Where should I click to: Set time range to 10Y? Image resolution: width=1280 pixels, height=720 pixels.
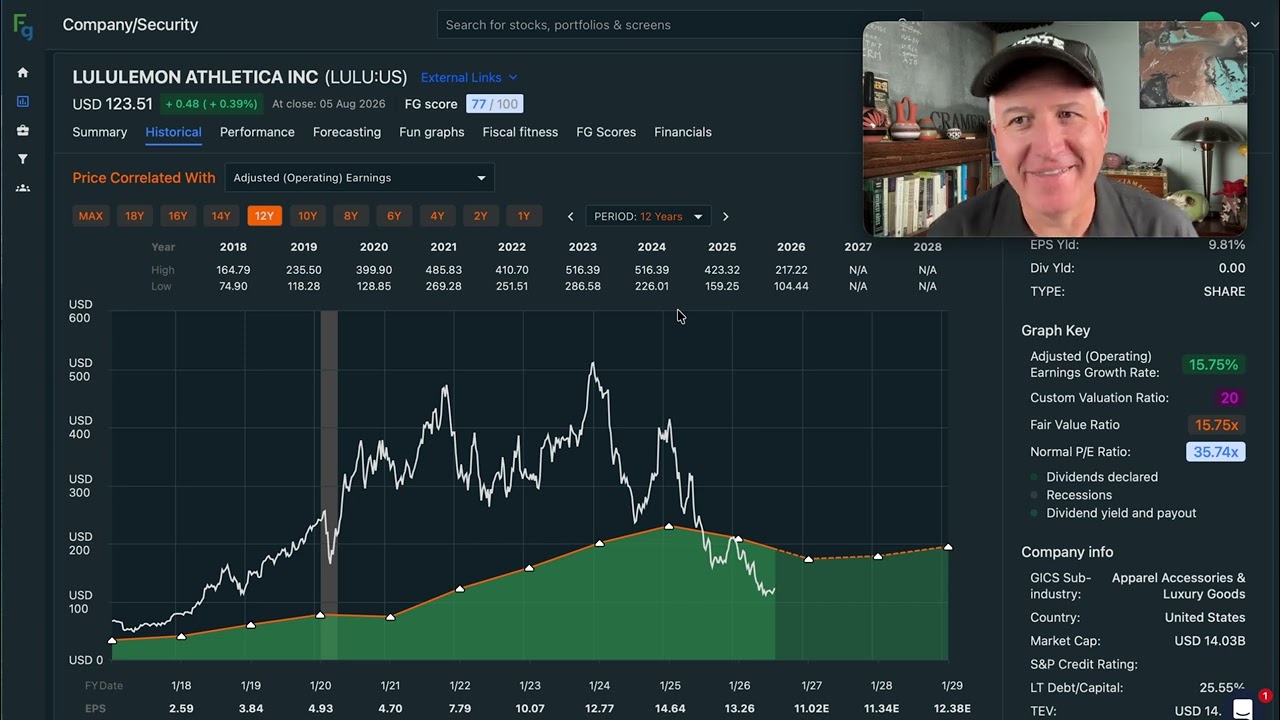(x=307, y=216)
